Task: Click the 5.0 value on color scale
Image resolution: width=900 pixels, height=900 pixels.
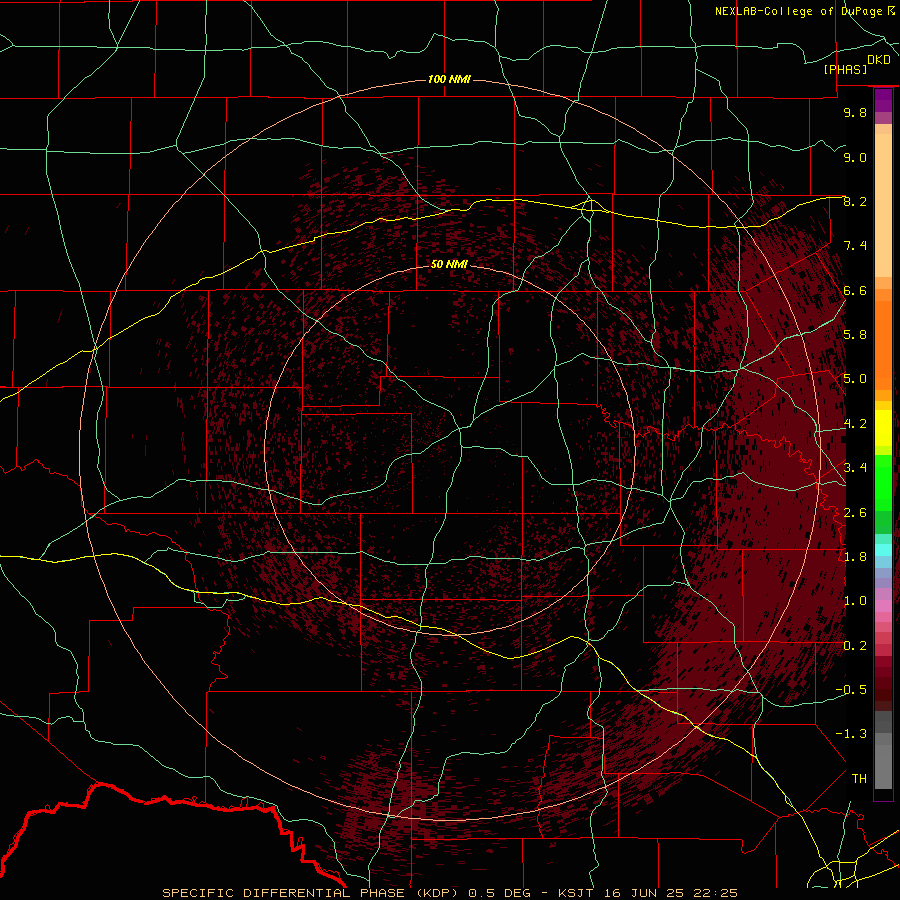Action: tap(855, 379)
